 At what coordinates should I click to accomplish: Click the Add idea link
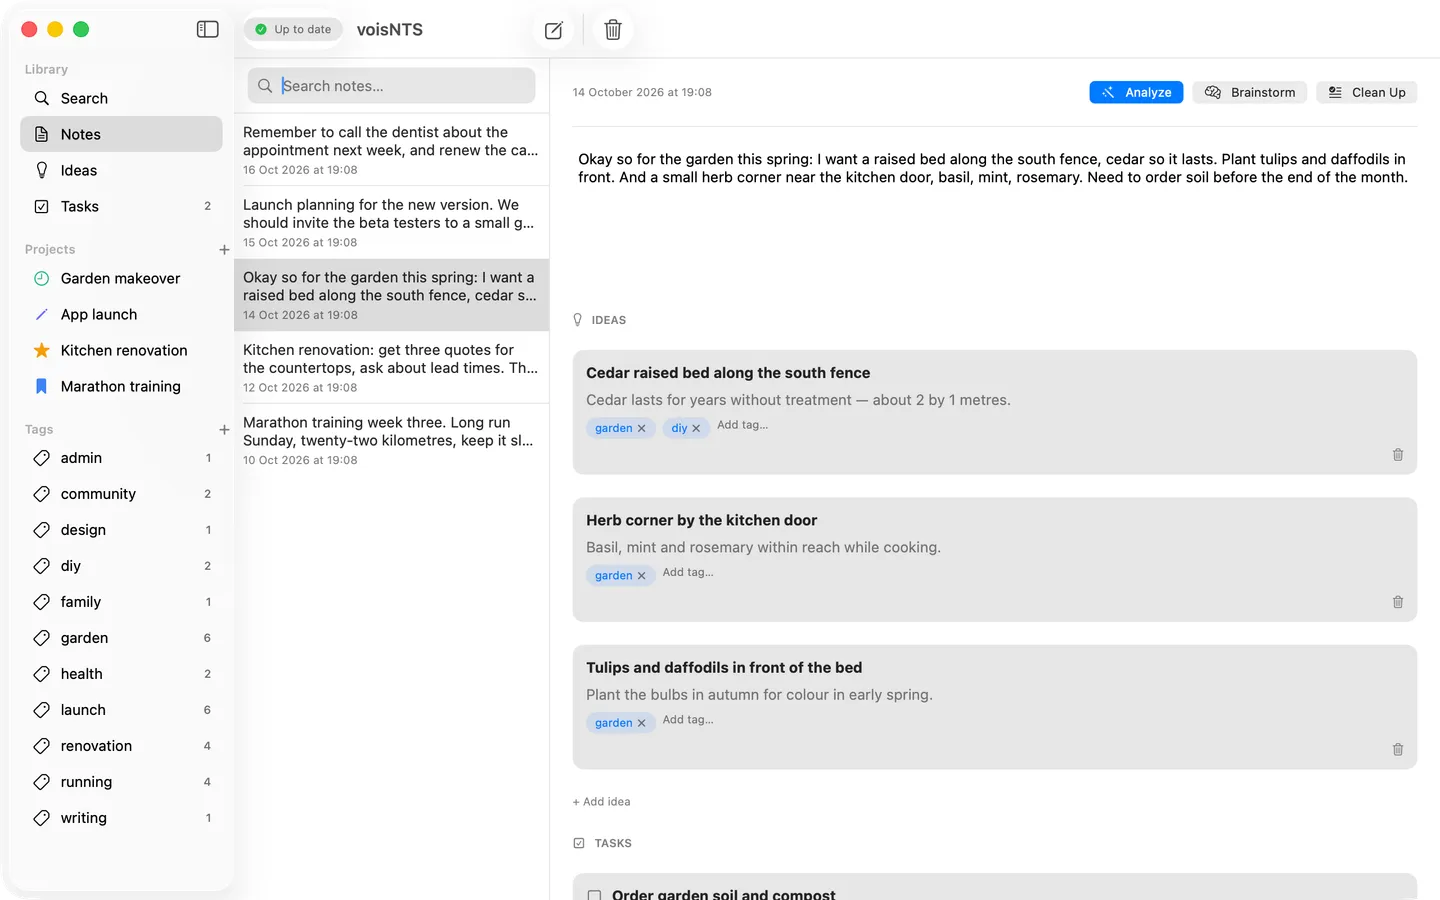click(x=601, y=802)
